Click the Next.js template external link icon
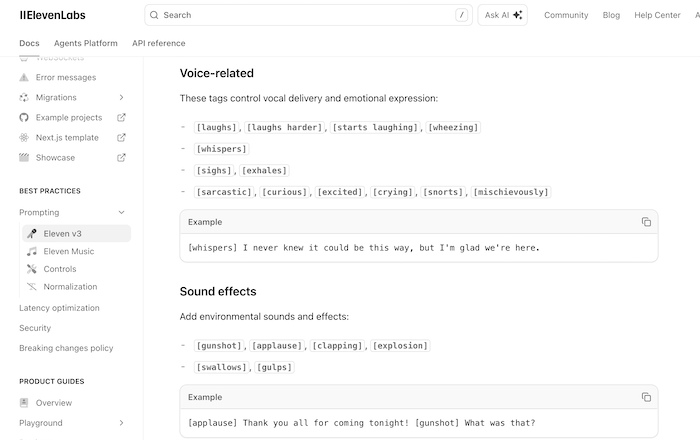 pyautogui.click(x=122, y=137)
